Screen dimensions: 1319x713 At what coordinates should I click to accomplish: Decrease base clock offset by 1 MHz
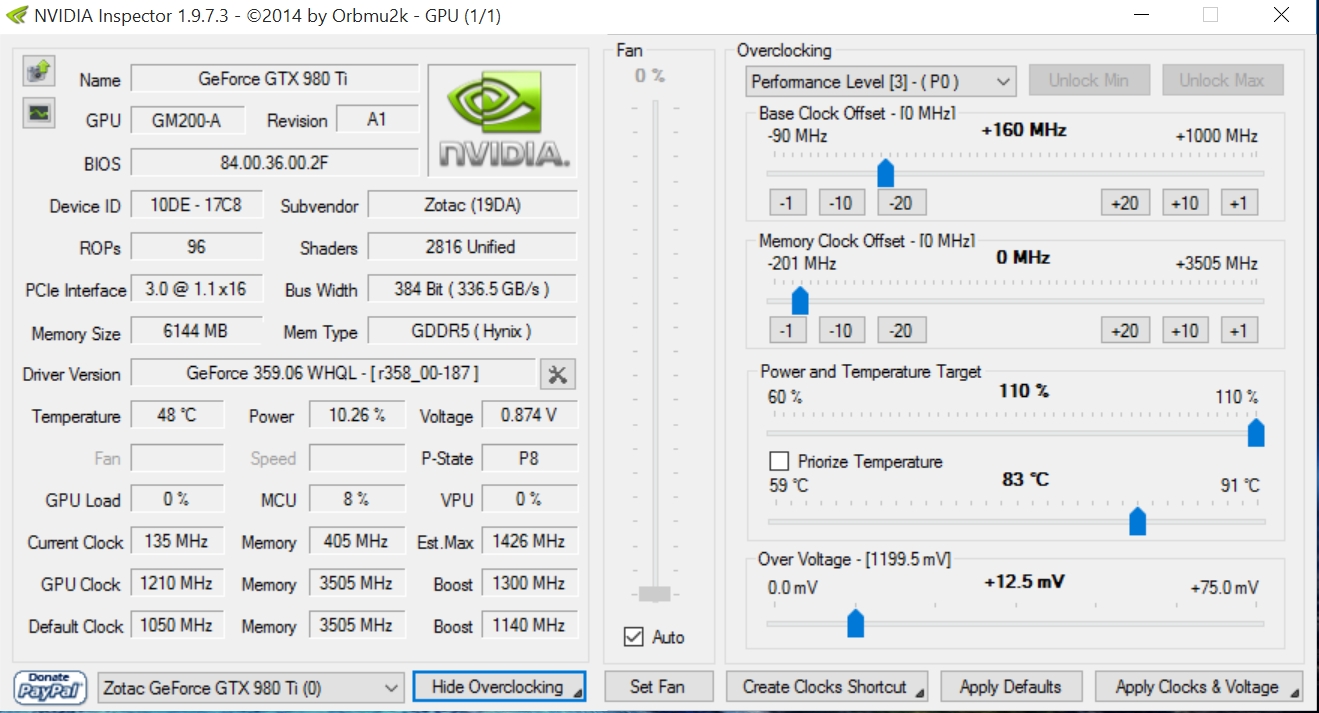pos(788,203)
